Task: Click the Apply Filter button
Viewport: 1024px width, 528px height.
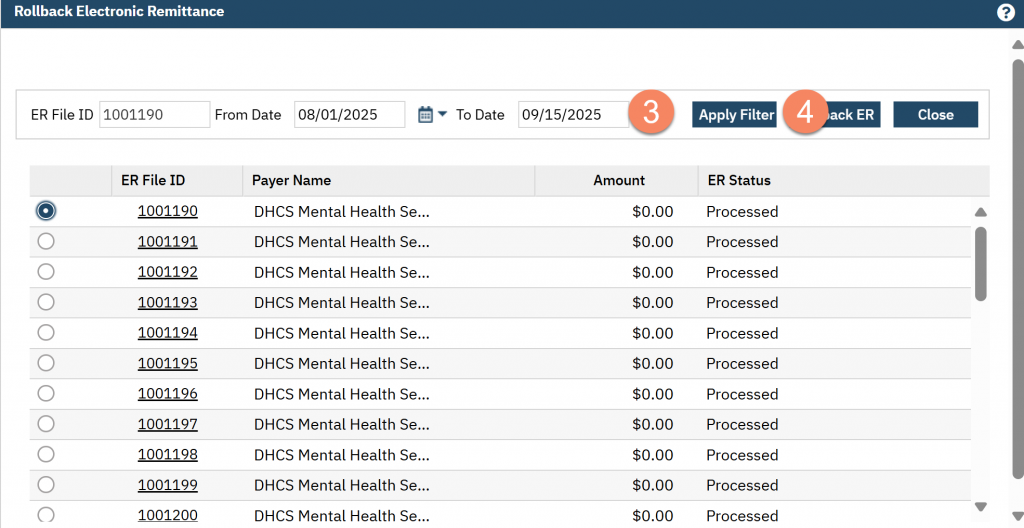Action: point(735,115)
